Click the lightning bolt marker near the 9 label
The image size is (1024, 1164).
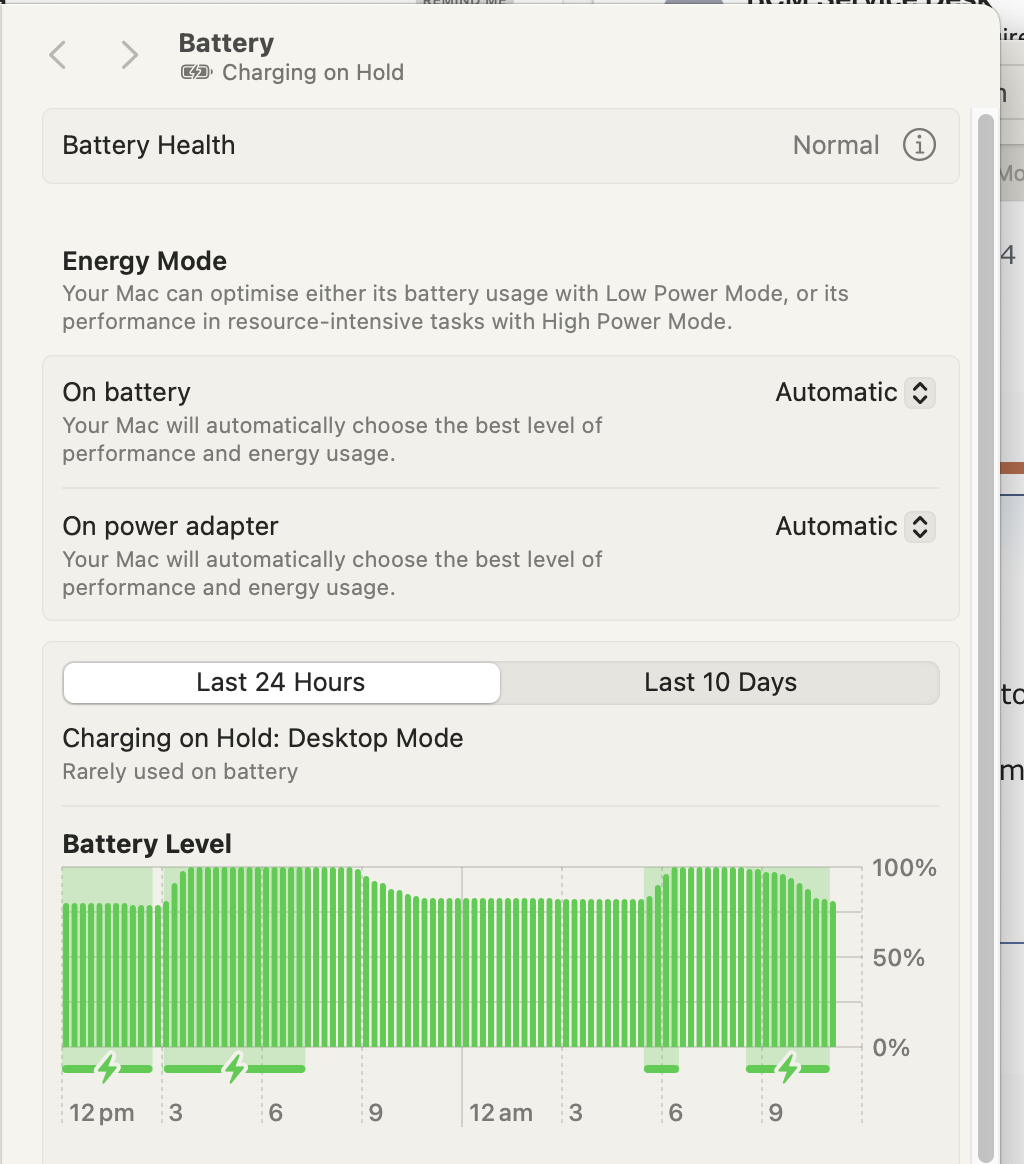click(785, 1068)
